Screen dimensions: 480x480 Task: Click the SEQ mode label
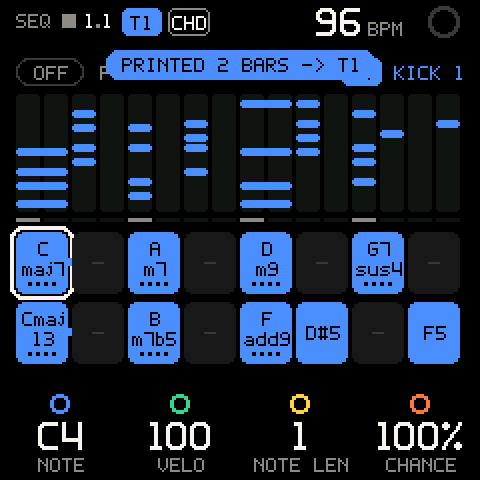click(x=33, y=22)
